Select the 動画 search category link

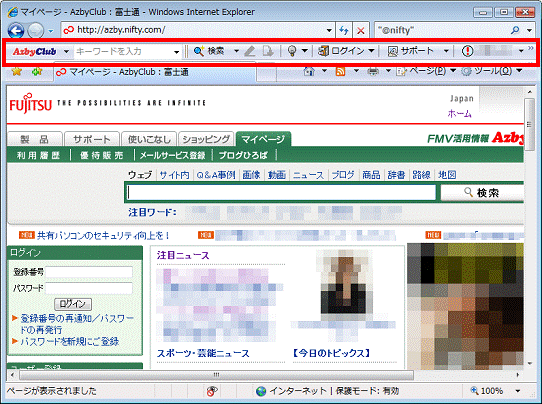(277, 175)
